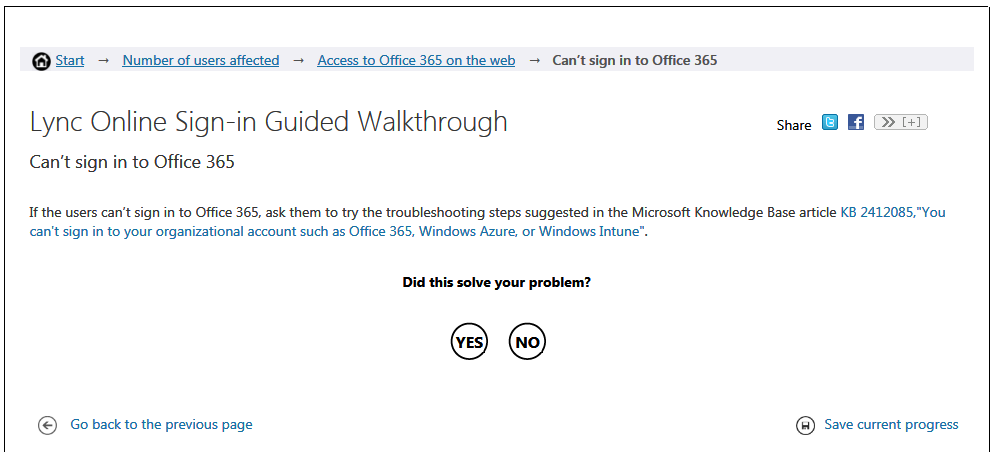Click the Can't sign in to Office 365 subheading
995x452 pixels.
point(132,161)
